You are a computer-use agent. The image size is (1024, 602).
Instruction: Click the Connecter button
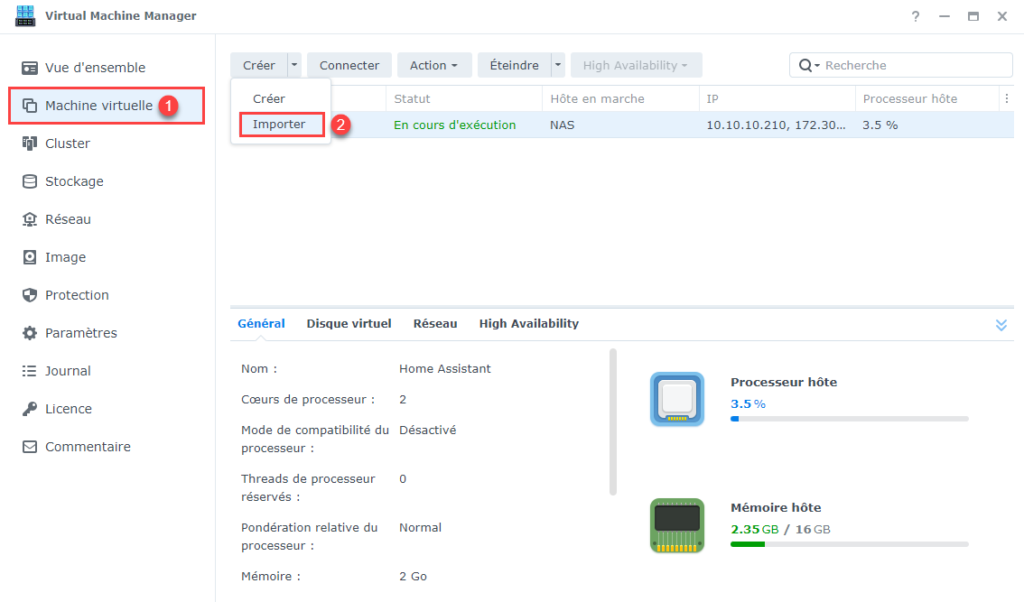(349, 65)
